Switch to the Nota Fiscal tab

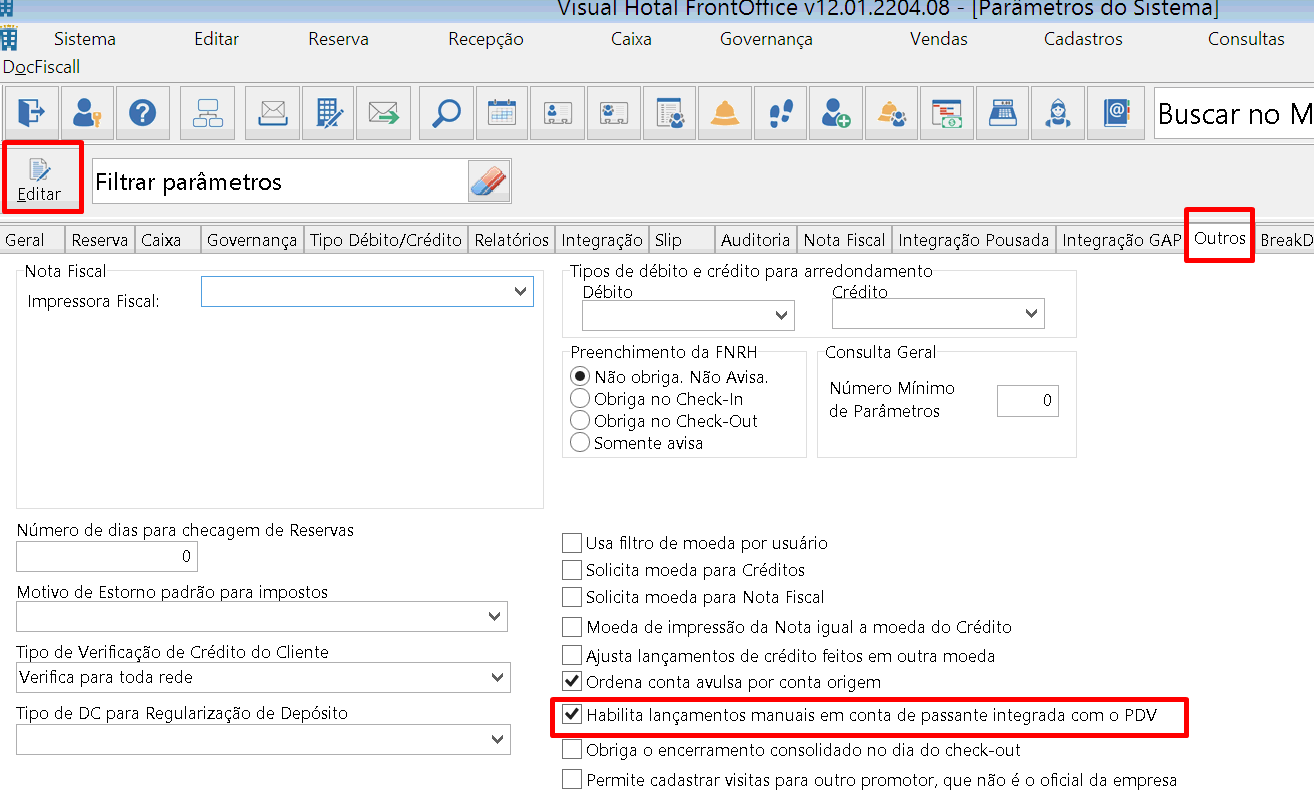click(845, 240)
